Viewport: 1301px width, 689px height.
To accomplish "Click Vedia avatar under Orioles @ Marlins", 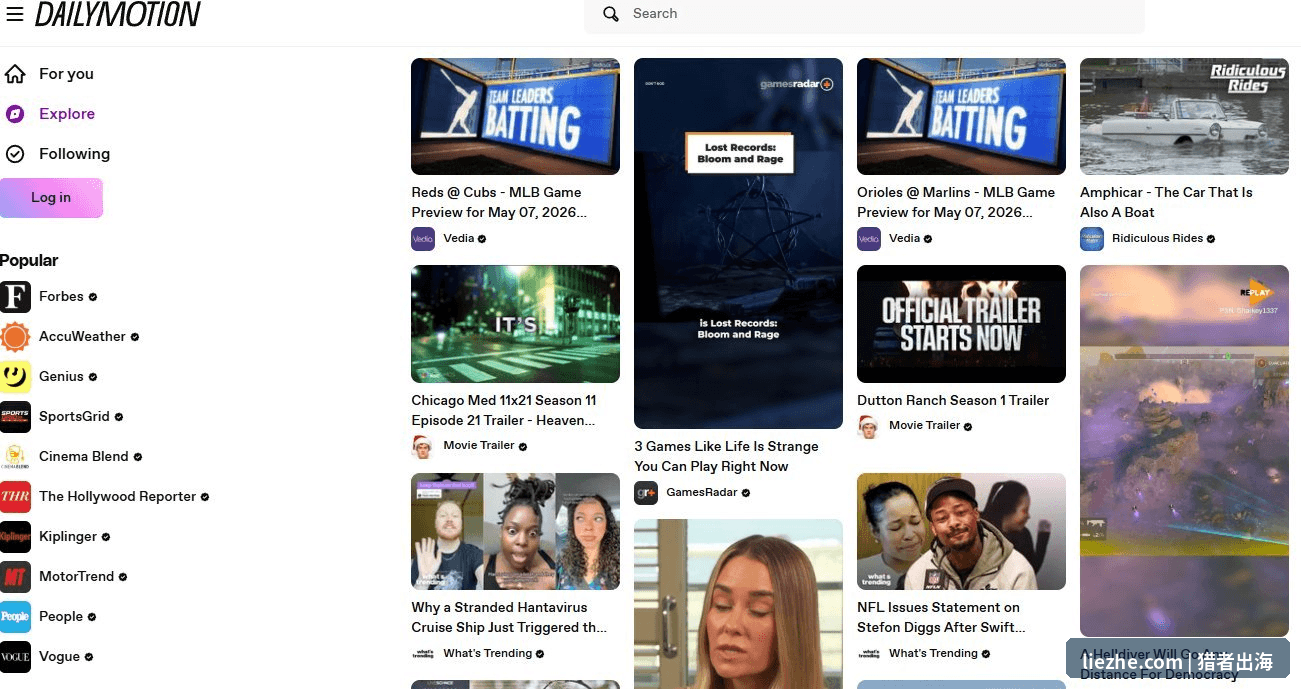I will coord(869,239).
